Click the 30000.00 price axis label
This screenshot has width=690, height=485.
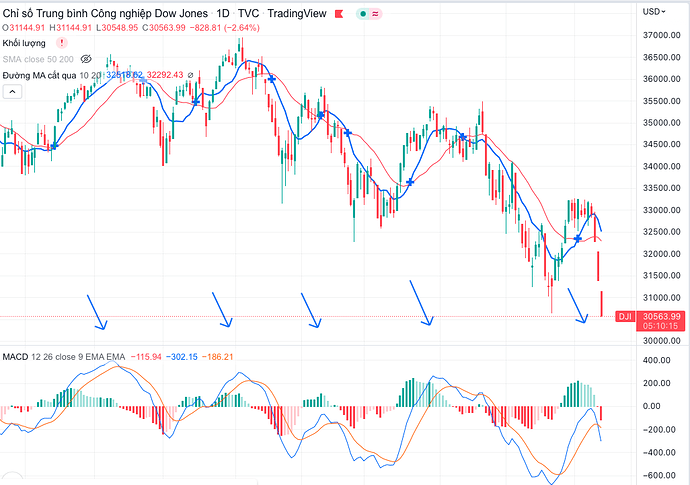(x=661, y=341)
